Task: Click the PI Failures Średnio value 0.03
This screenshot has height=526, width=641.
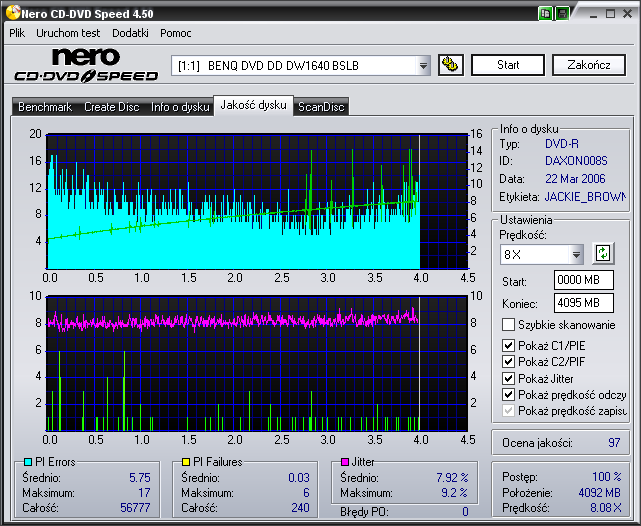Action: click(298, 477)
